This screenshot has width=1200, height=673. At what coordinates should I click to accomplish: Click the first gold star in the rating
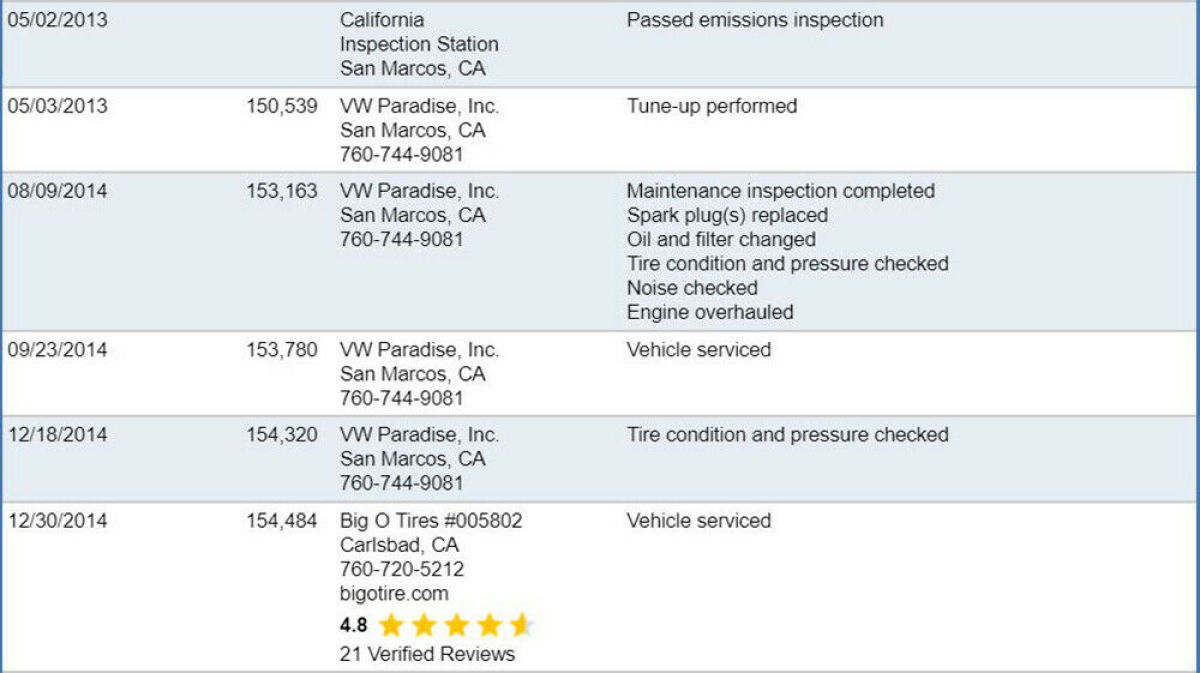(391, 626)
